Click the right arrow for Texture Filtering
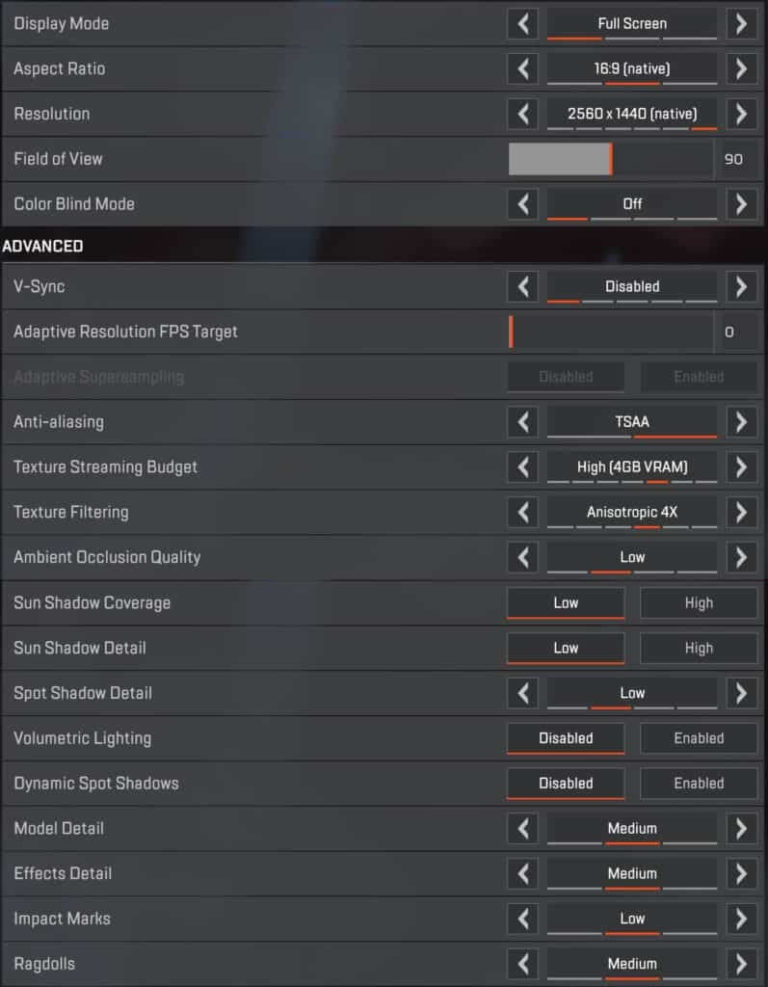The width and height of the screenshot is (768, 987). coord(742,512)
